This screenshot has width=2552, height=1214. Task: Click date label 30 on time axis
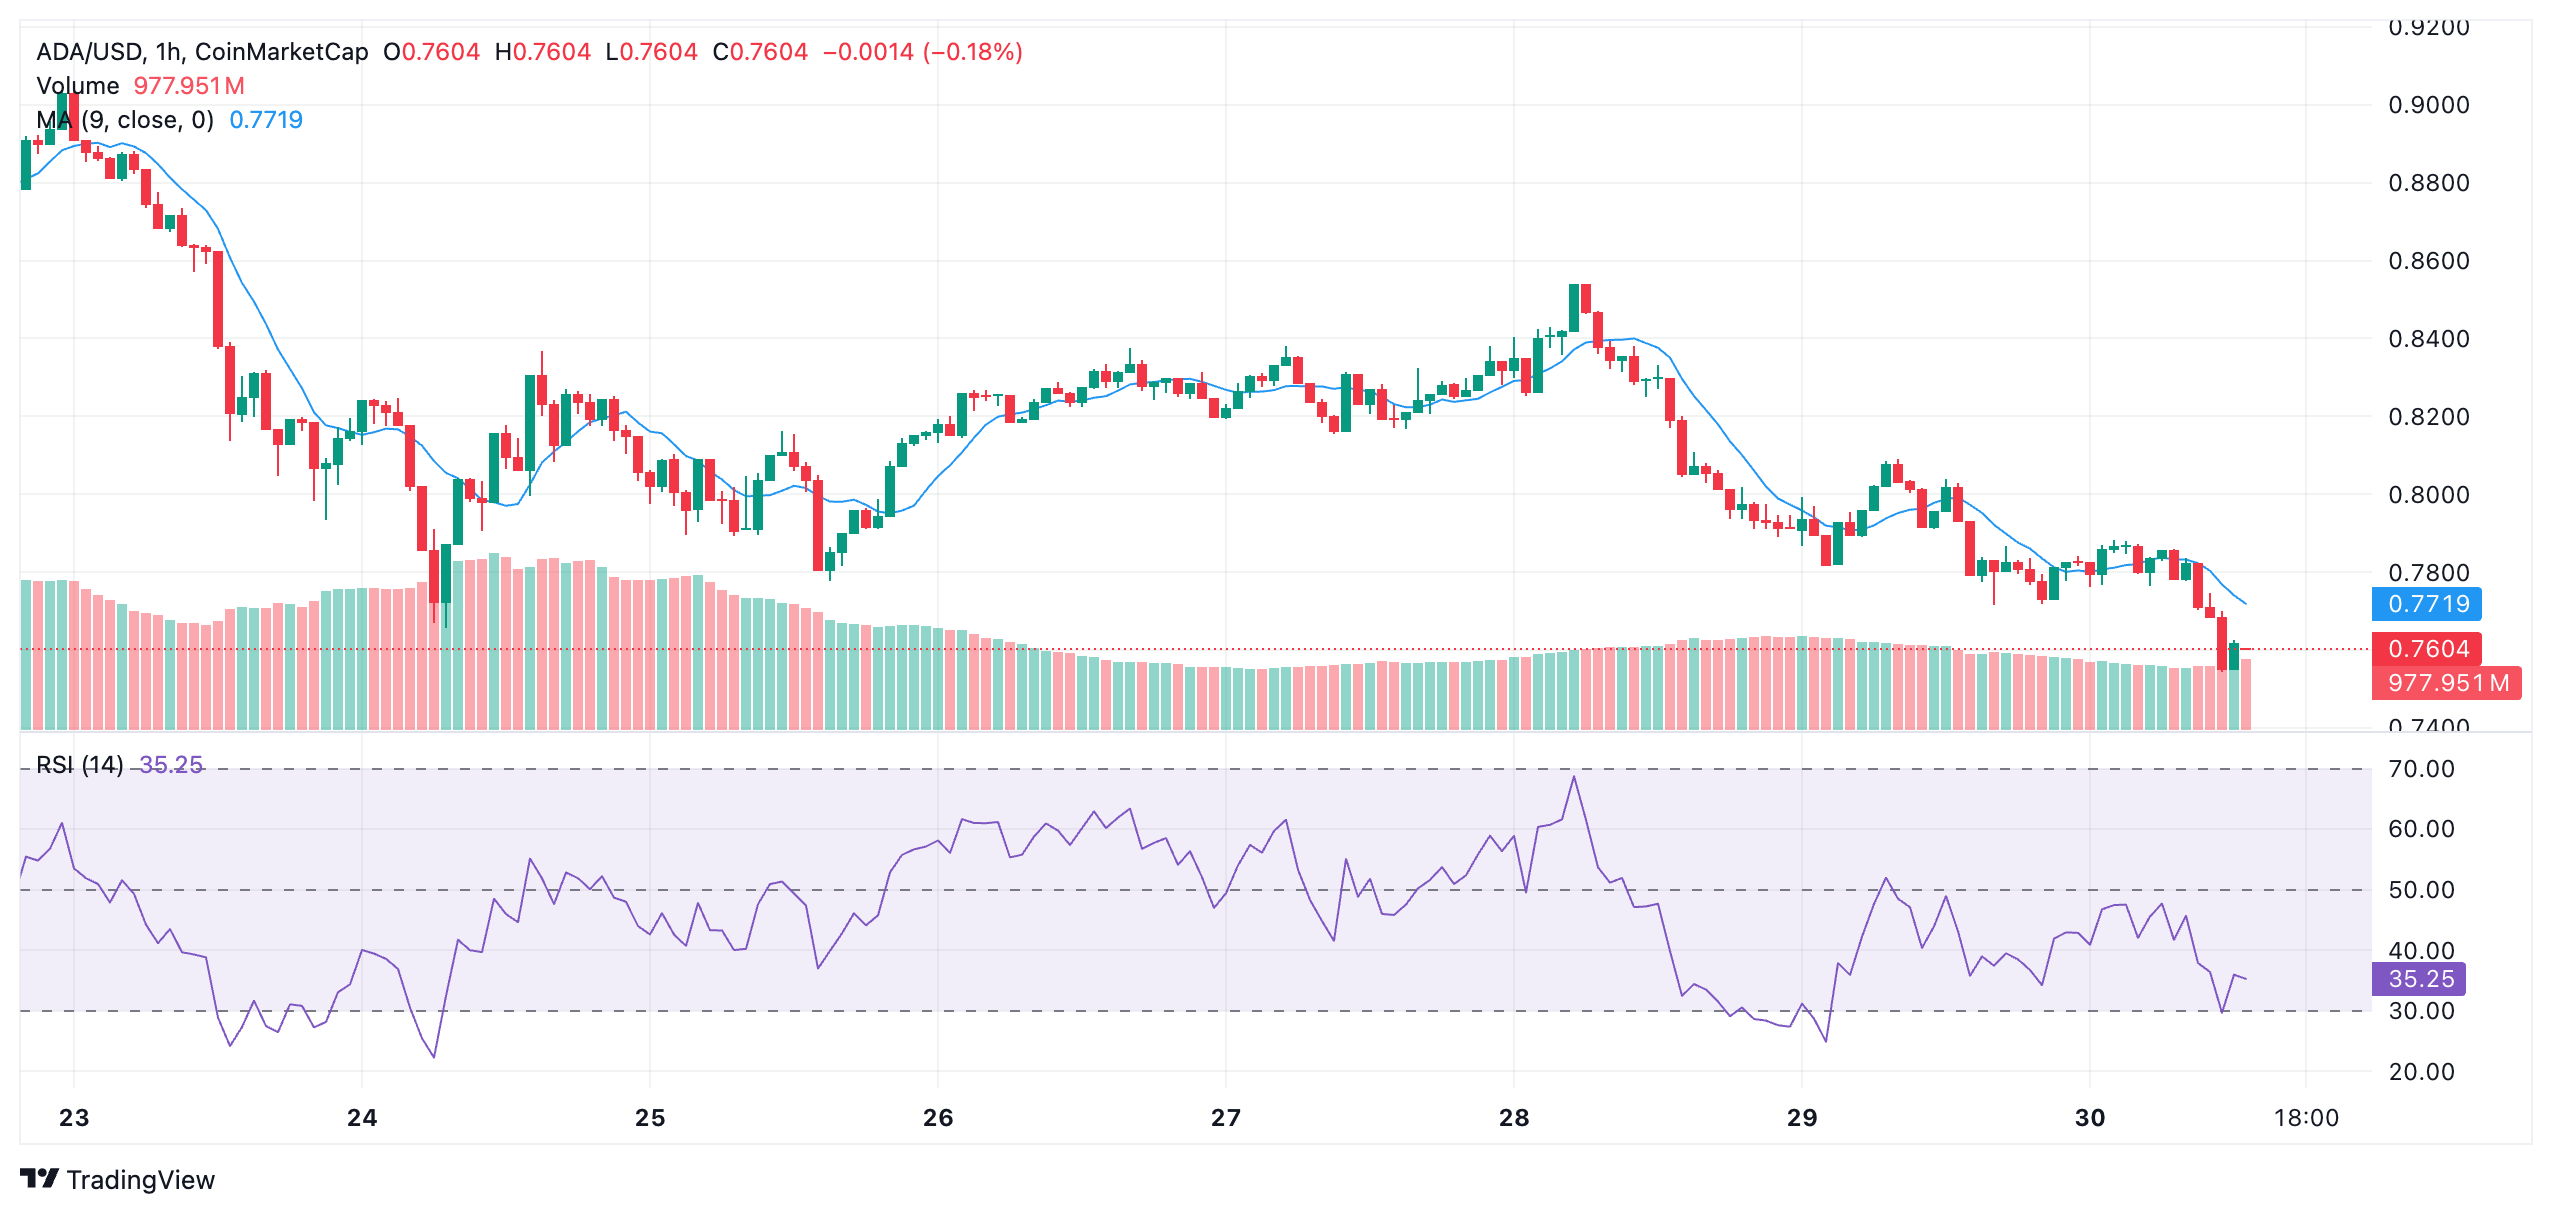click(x=2090, y=1118)
